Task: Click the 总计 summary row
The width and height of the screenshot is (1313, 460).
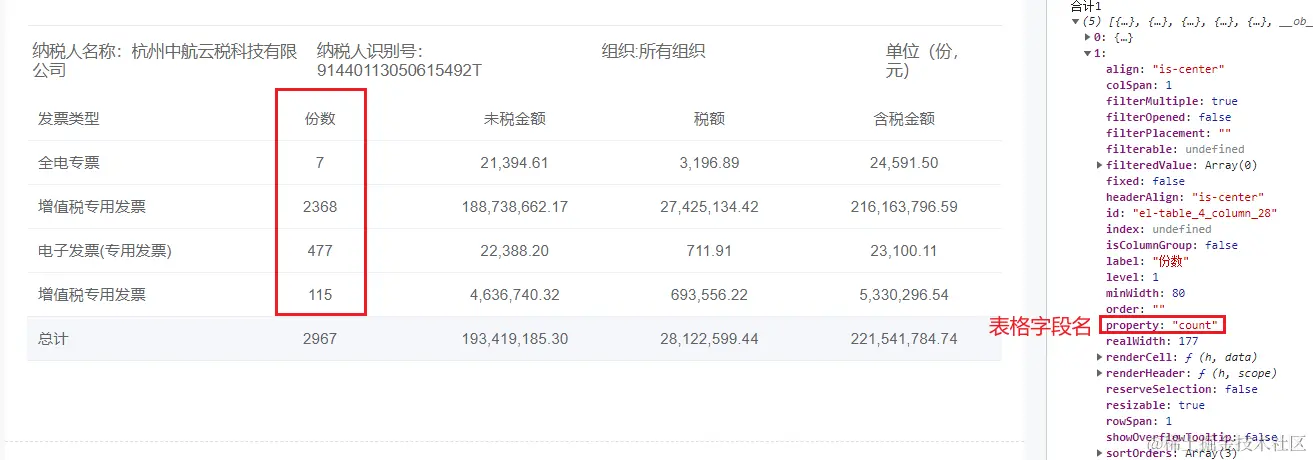Action: point(514,339)
